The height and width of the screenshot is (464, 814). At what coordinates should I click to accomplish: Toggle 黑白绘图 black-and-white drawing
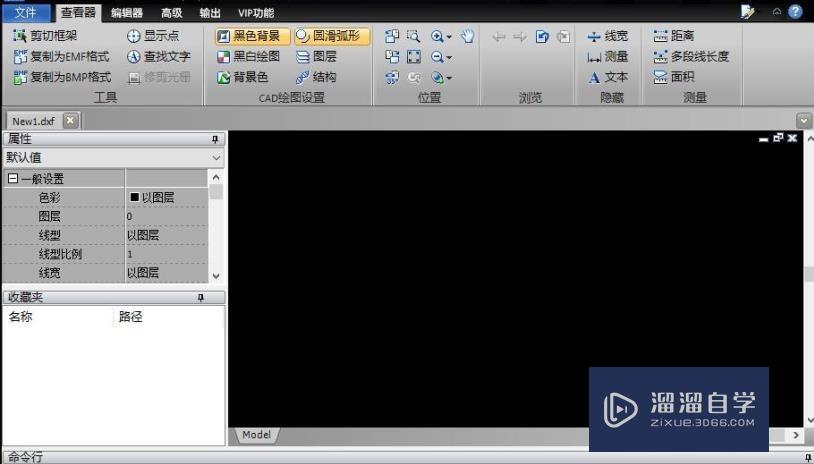tap(248, 57)
